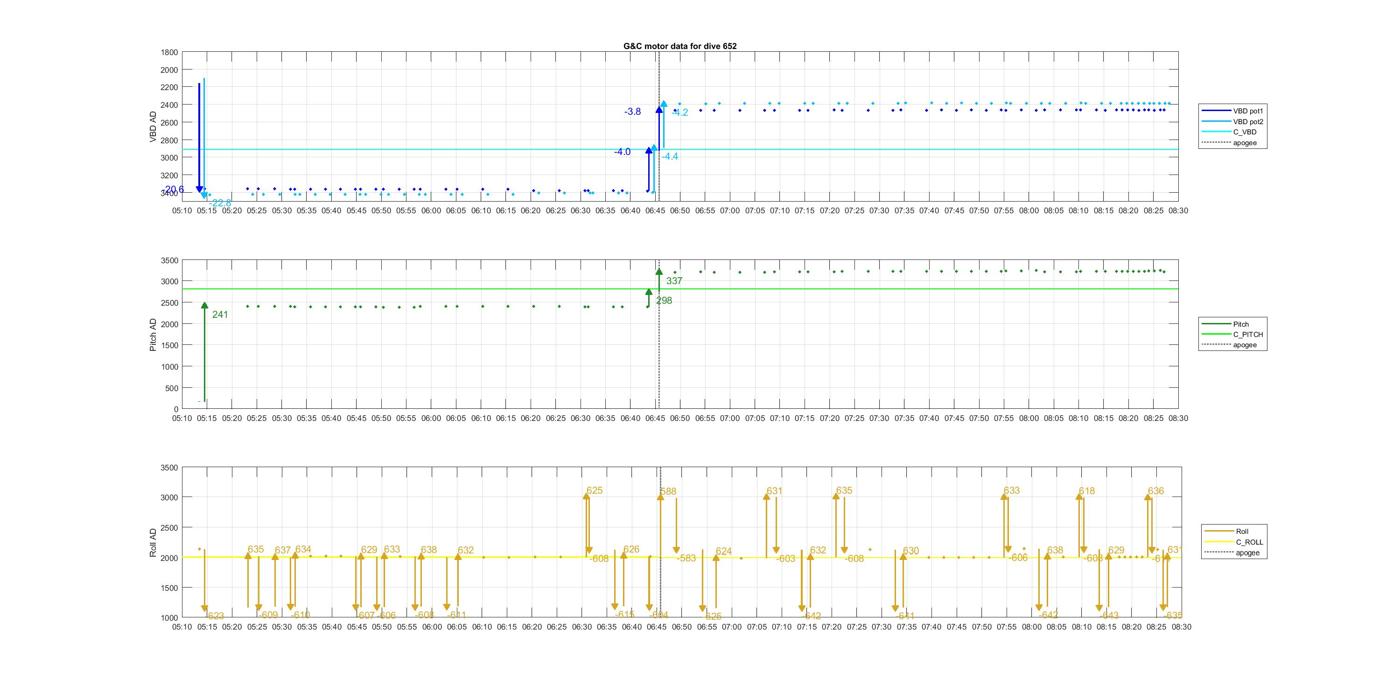Click the "2400" tick on the VBD axis
The width and height of the screenshot is (1400, 693).
(169, 106)
